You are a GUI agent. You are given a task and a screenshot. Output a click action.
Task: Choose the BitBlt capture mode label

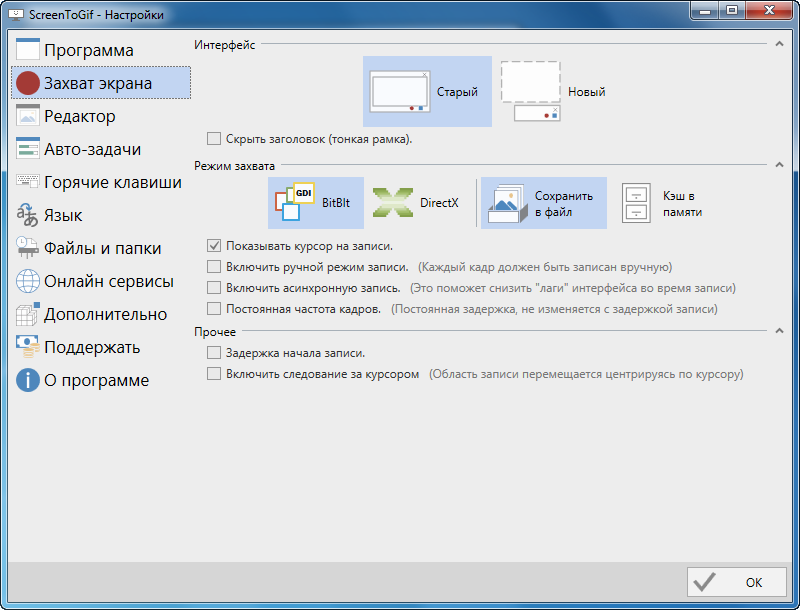[x=336, y=202]
